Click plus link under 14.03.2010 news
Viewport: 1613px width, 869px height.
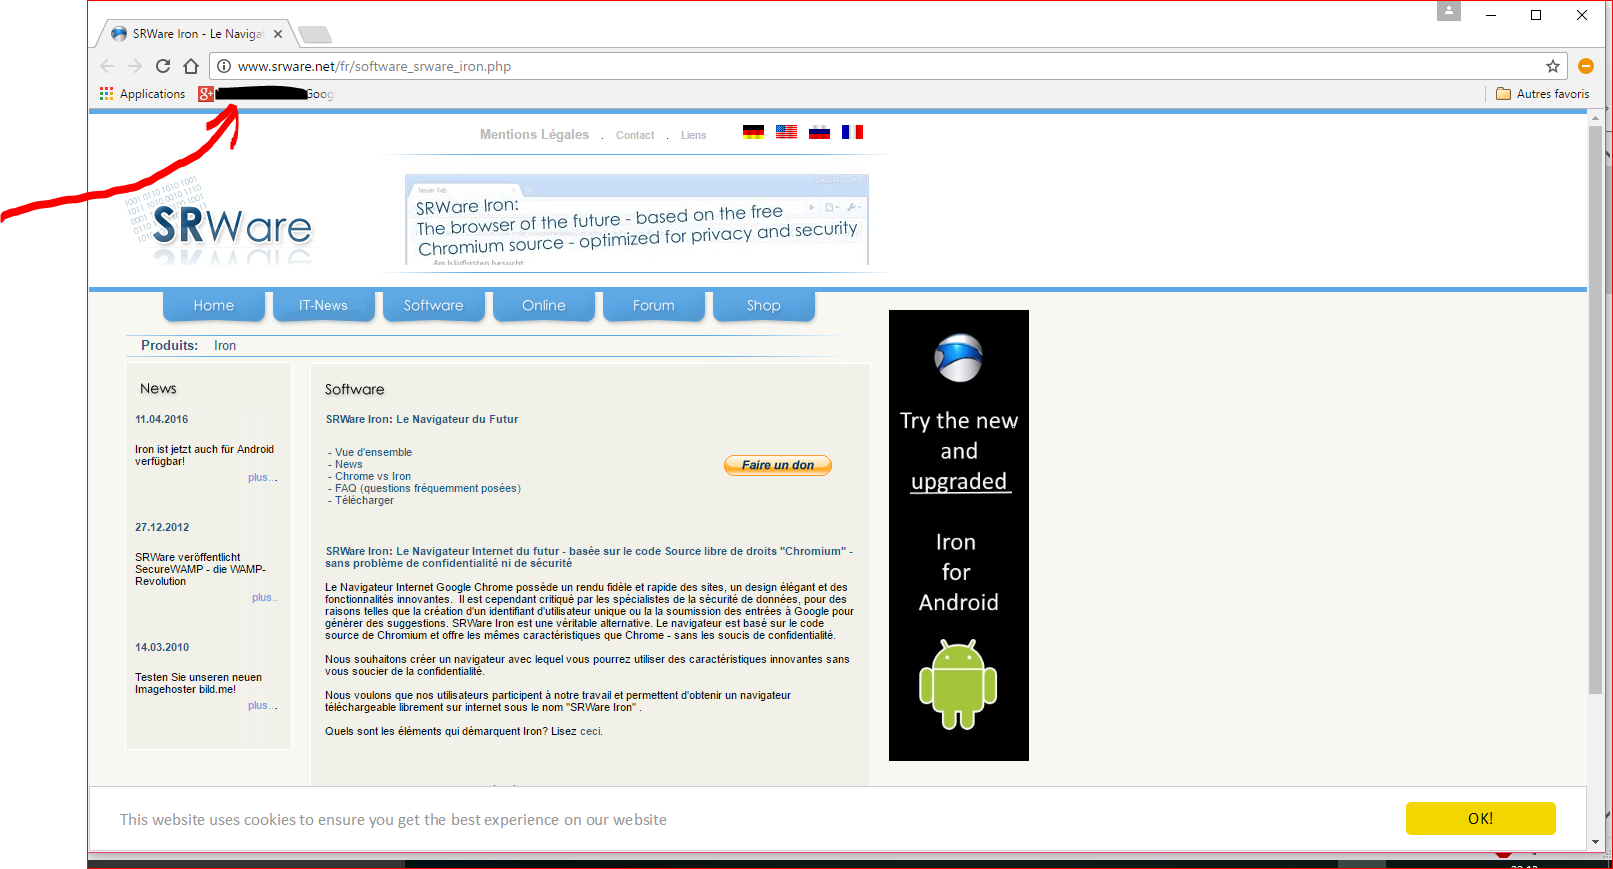(262, 705)
